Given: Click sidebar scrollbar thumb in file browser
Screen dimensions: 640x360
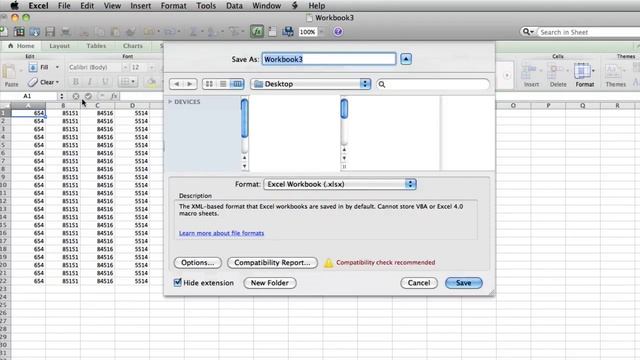Looking at the screenshot, I should point(244,118).
